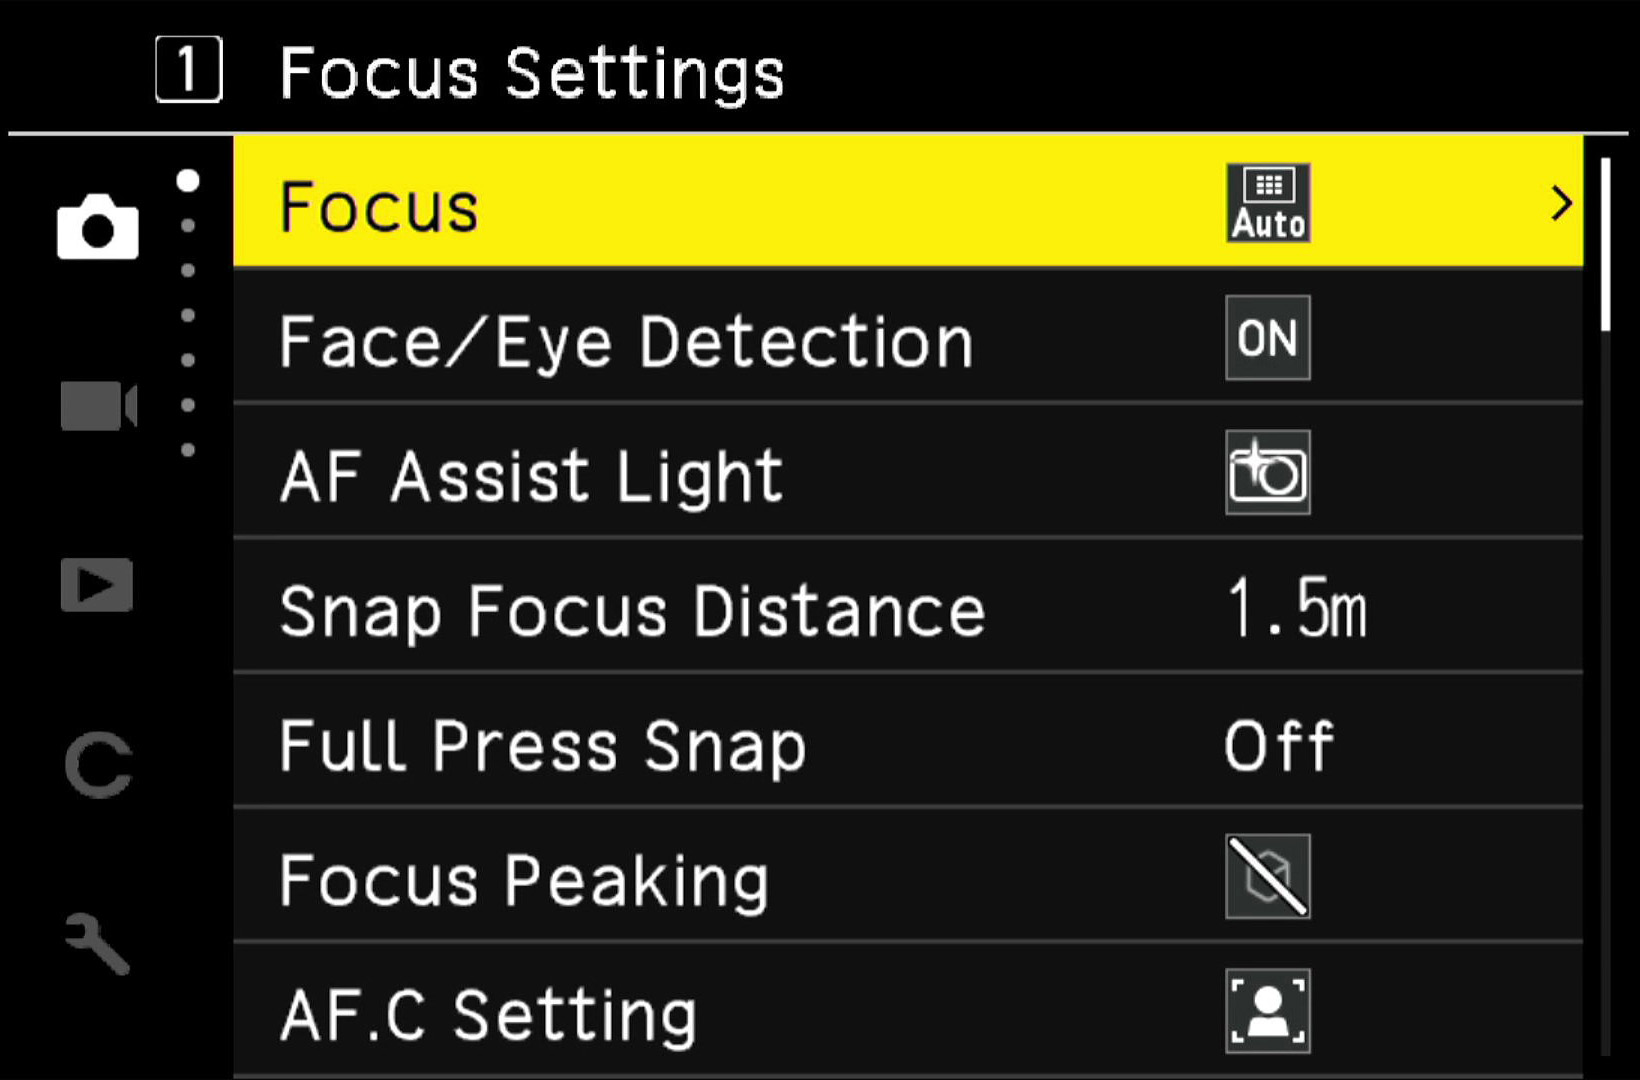Toggle the Focus Peaking disabled icon
Image resolution: width=1640 pixels, height=1080 pixels.
pyautogui.click(x=1268, y=876)
